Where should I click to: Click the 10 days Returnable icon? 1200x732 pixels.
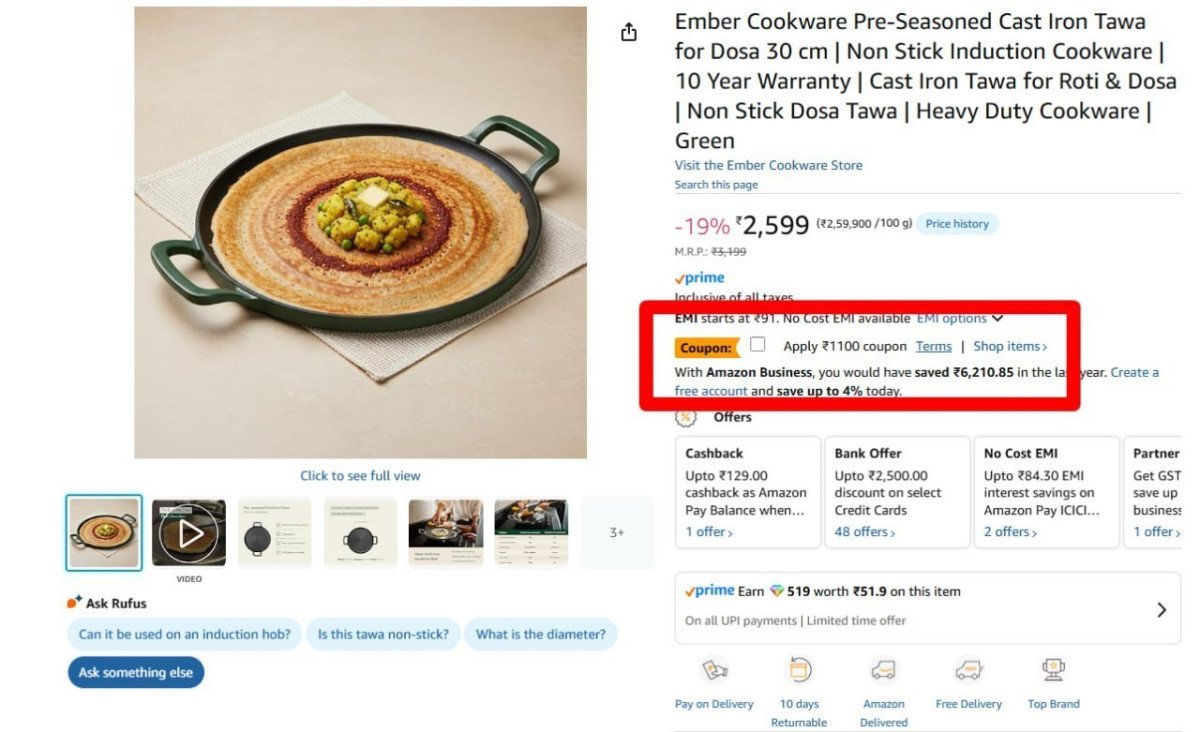coord(799,670)
